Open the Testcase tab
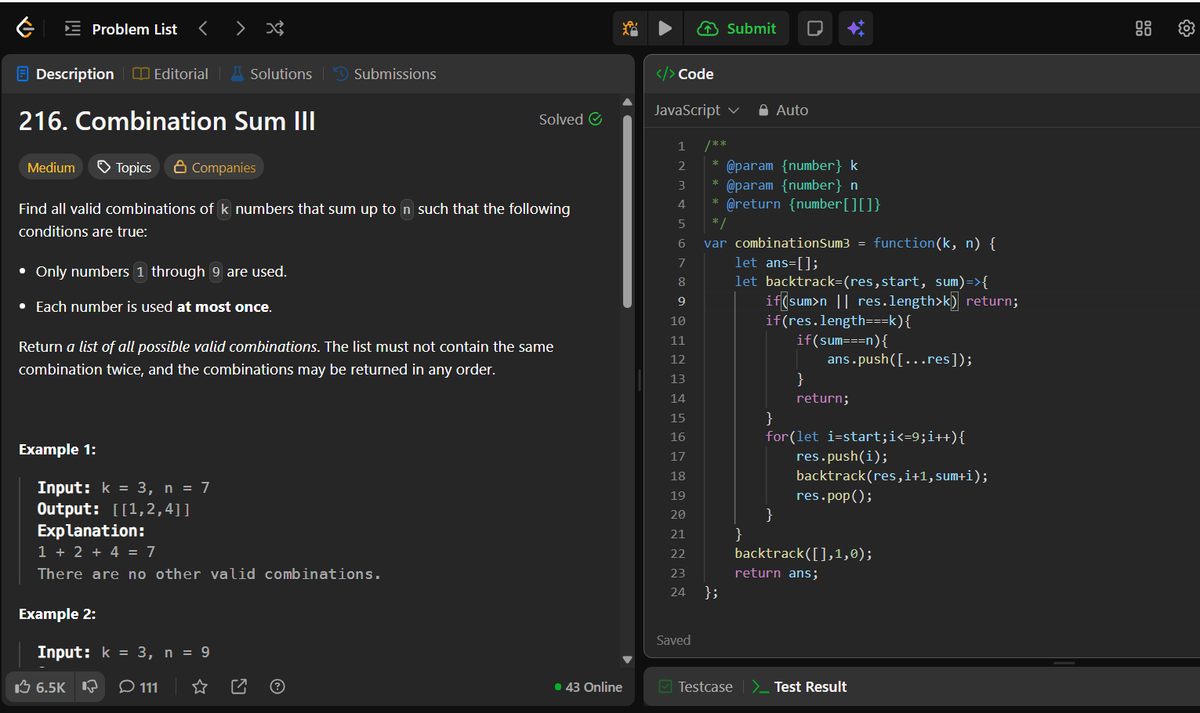 click(x=704, y=687)
